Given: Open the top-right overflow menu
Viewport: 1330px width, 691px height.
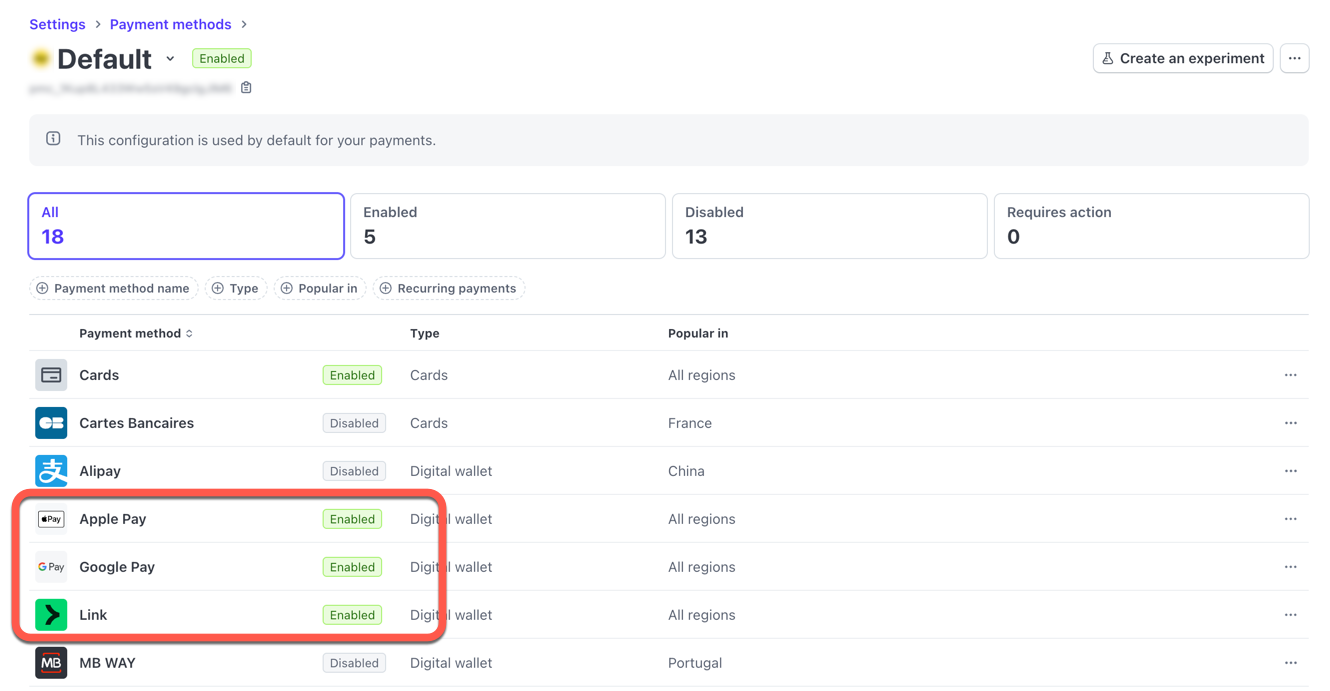Looking at the screenshot, I should (x=1295, y=58).
